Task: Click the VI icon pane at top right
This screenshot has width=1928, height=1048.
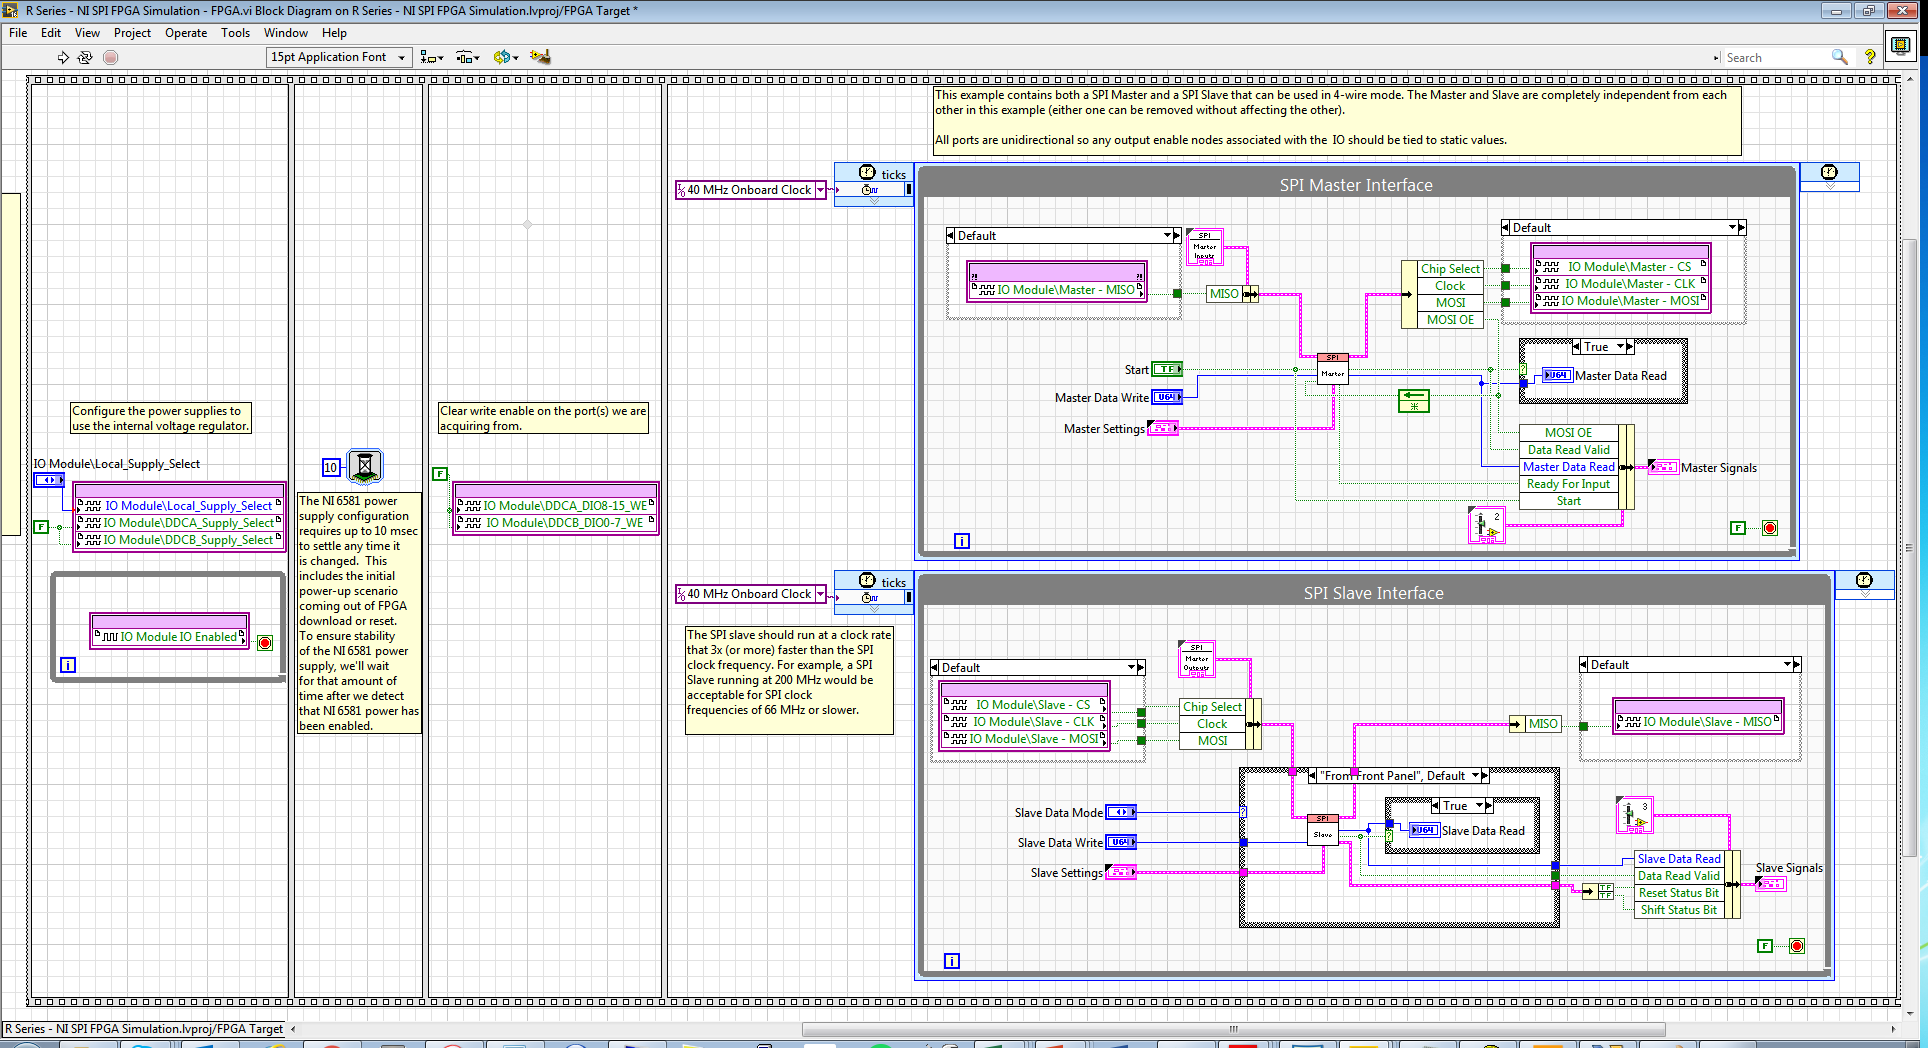Action: 1901,45
